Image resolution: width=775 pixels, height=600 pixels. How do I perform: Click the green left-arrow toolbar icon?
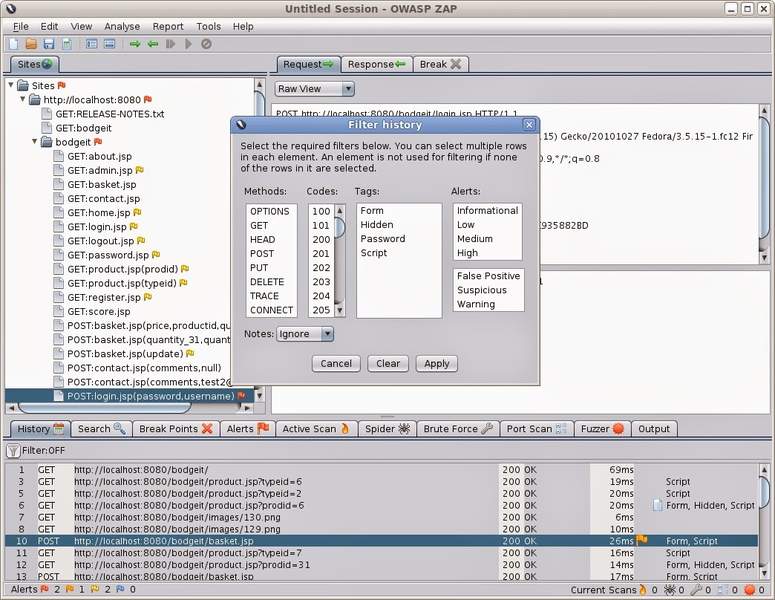[x=153, y=44]
